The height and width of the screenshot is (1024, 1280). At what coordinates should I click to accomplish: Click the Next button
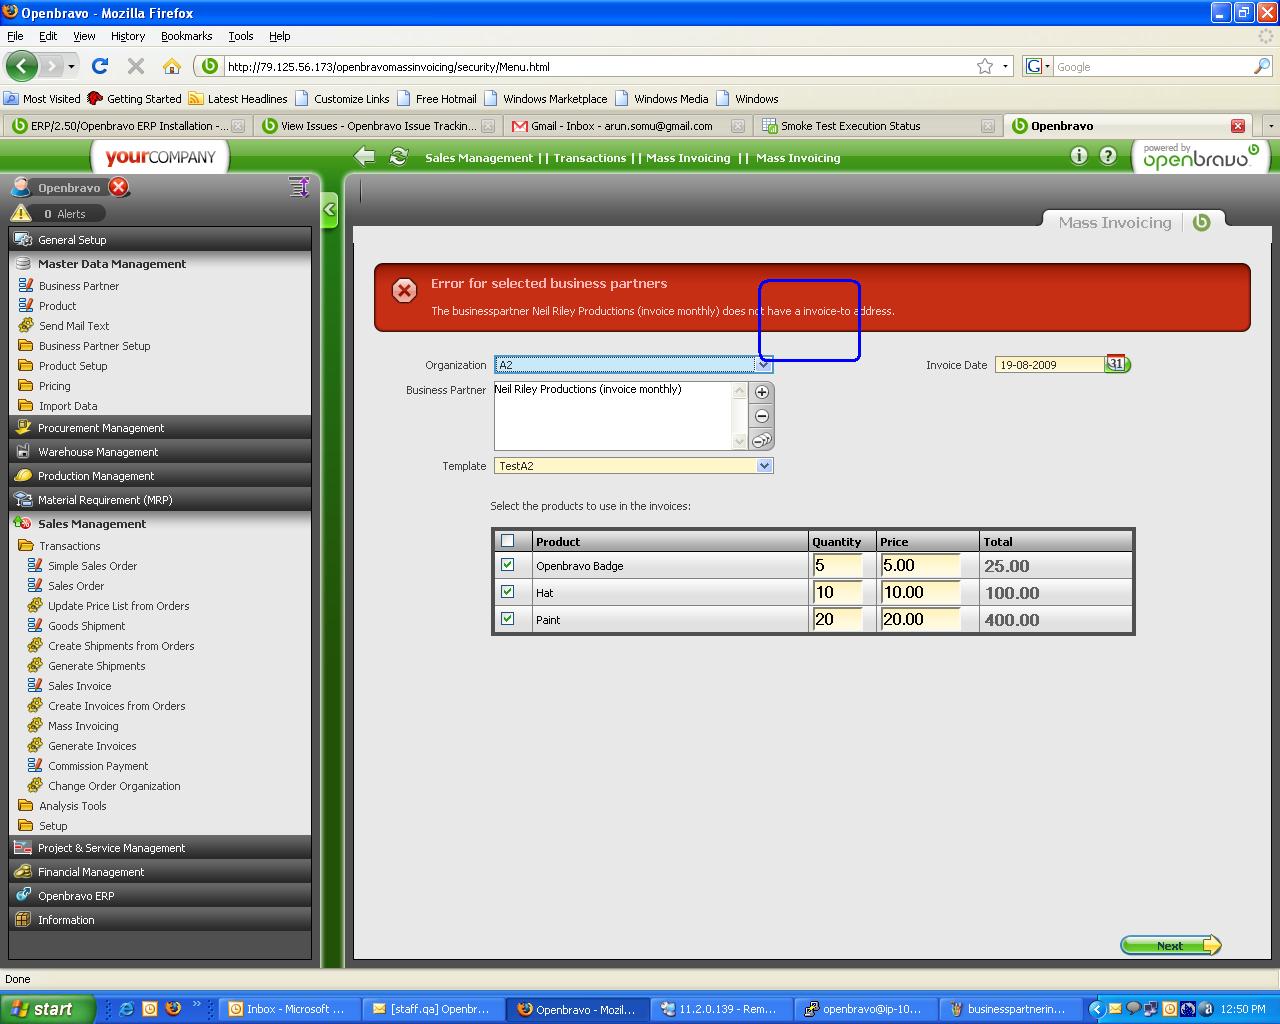click(1170, 946)
